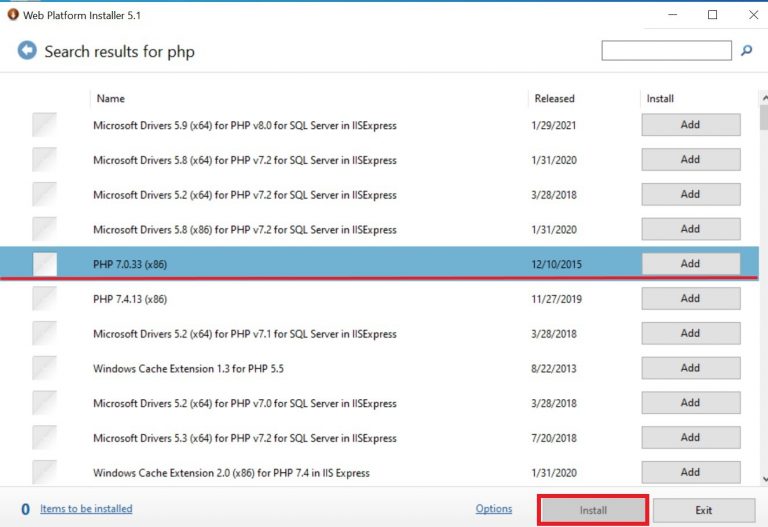Click the icon beside Windows Cache Extension 1.3
The width and height of the screenshot is (768, 527).
tap(45, 368)
